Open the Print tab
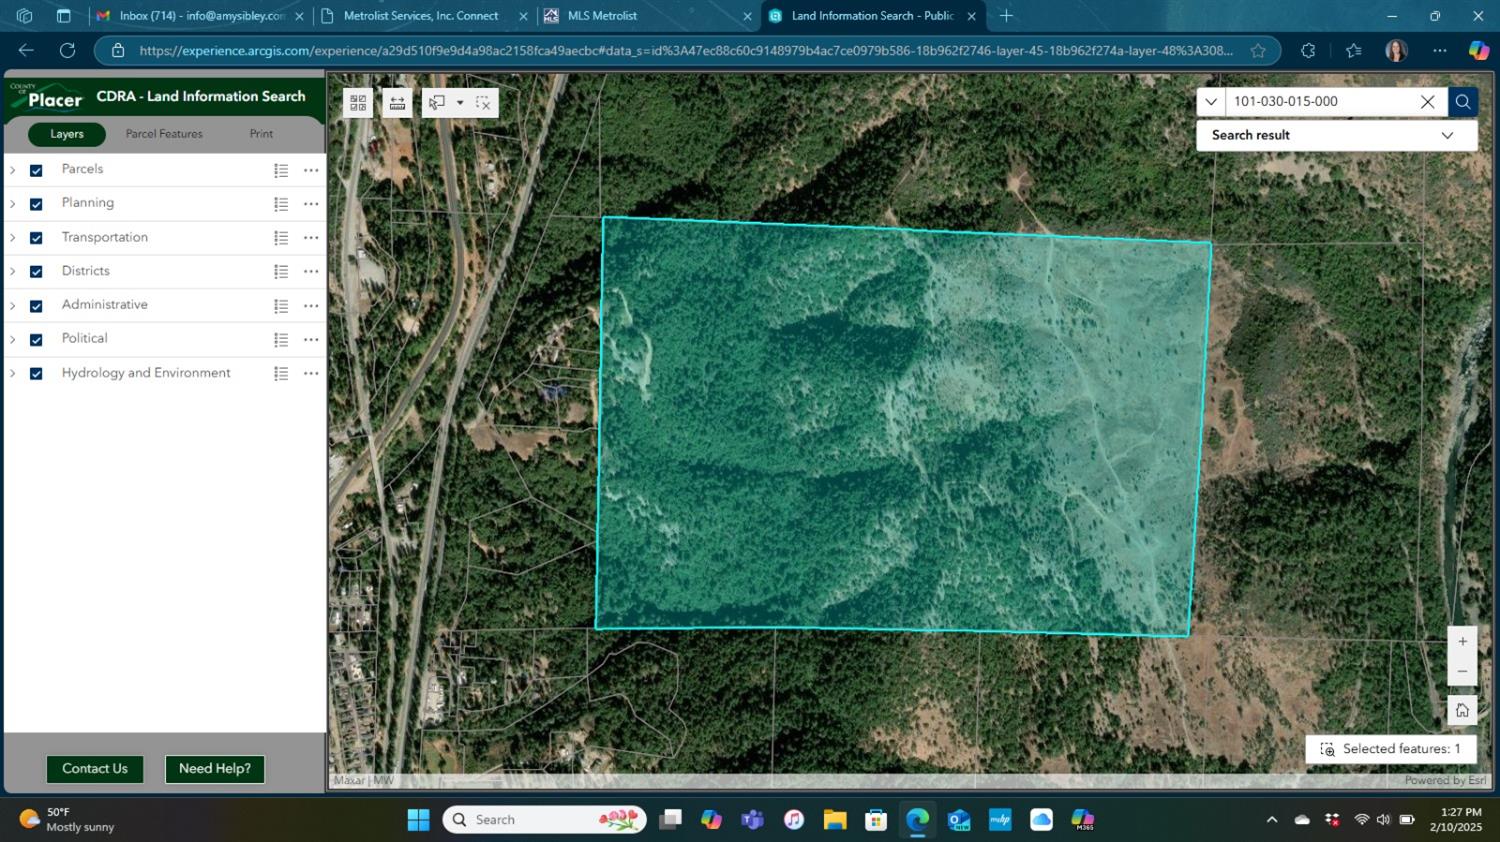The image size is (1500, 842). pos(261,134)
